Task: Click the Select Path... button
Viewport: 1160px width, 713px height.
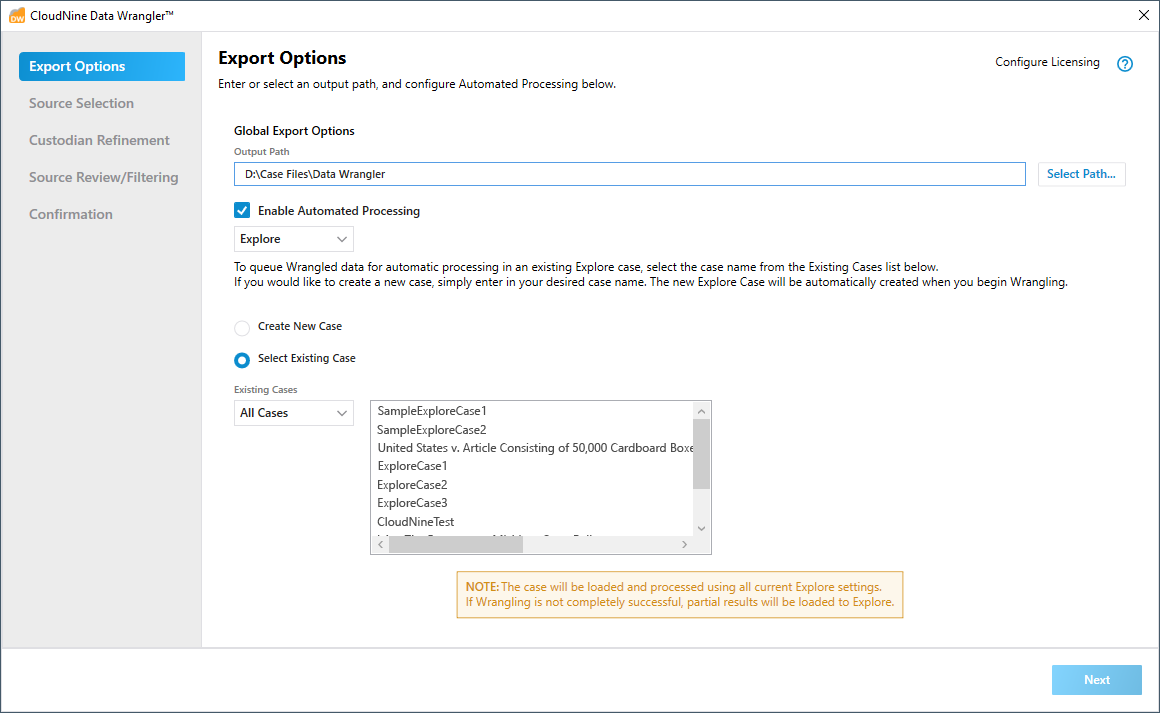Action: pyautogui.click(x=1081, y=174)
